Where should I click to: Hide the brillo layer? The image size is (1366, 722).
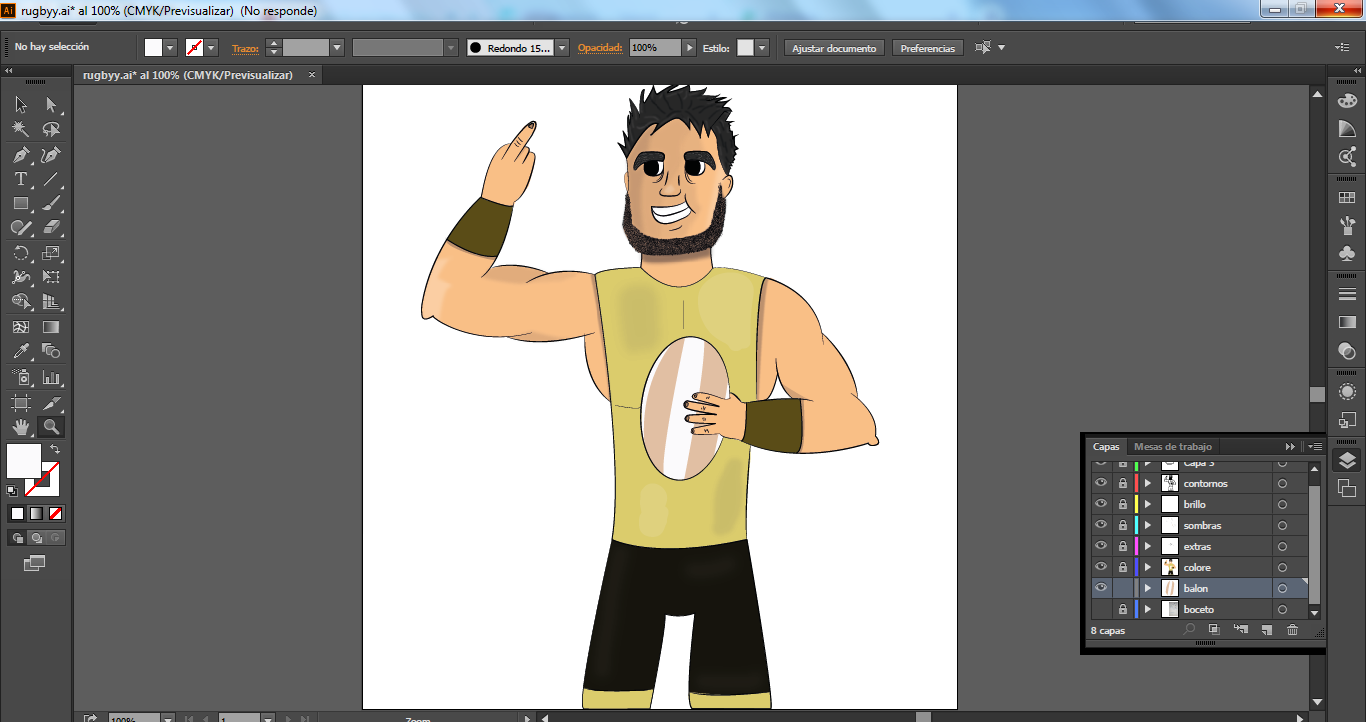(x=1101, y=504)
